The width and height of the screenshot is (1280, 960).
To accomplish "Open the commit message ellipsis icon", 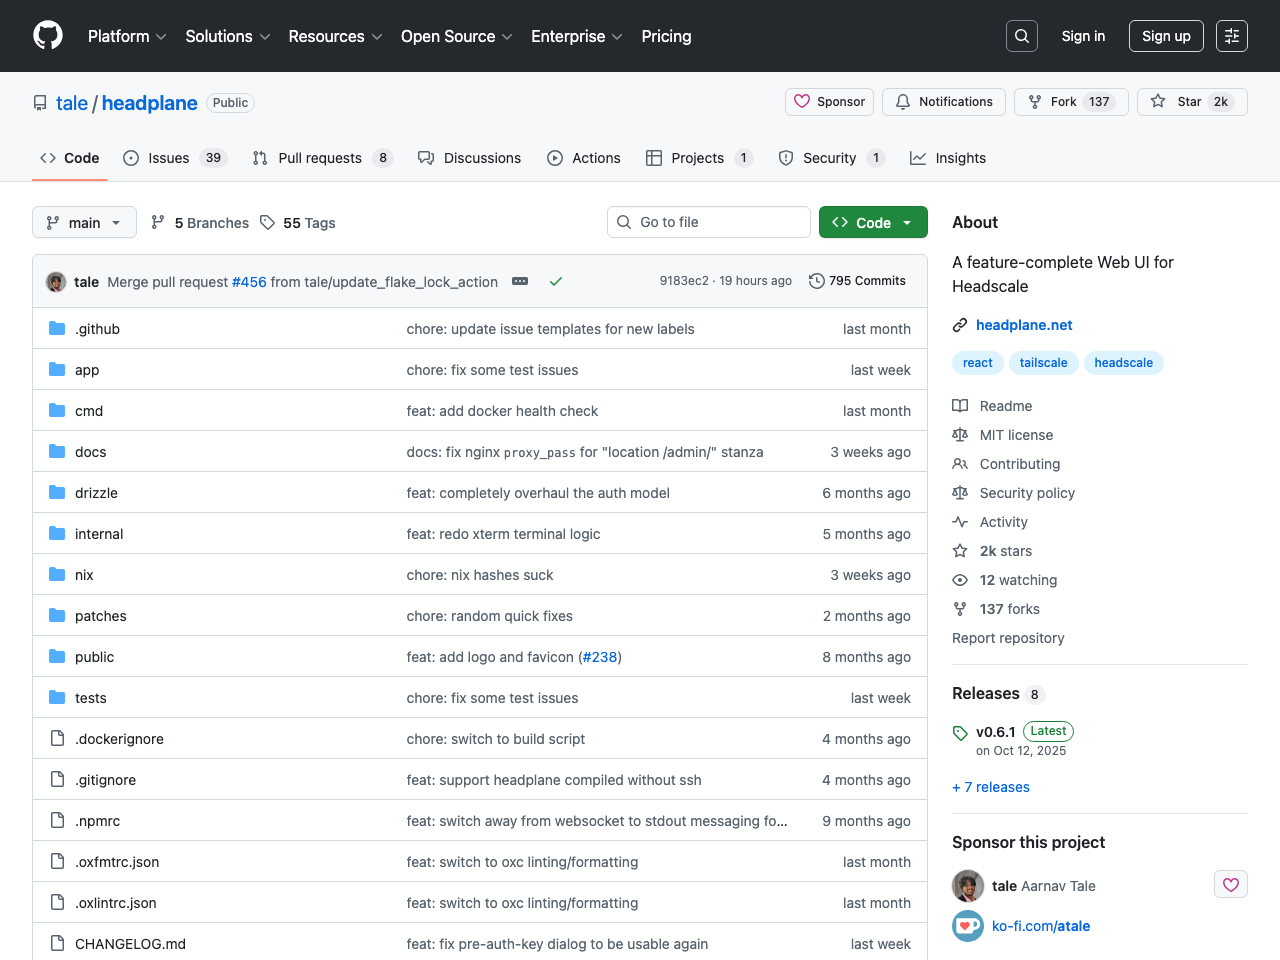I will point(520,281).
